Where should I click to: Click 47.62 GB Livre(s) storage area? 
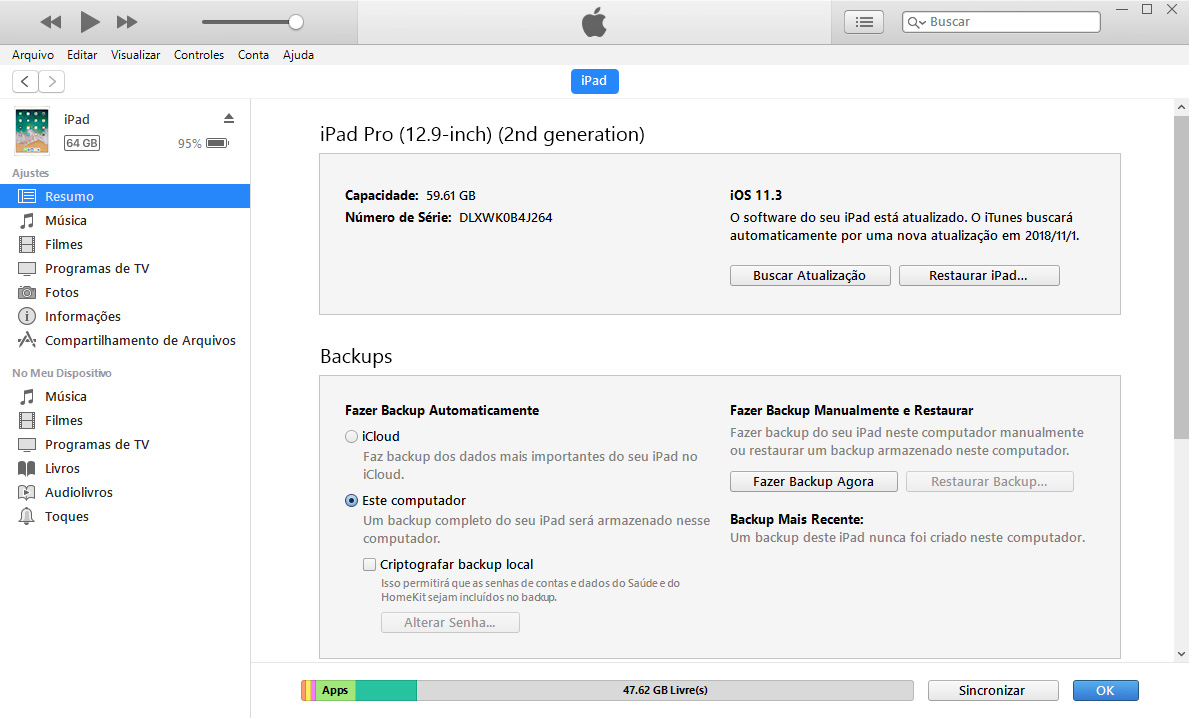click(x=665, y=690)
